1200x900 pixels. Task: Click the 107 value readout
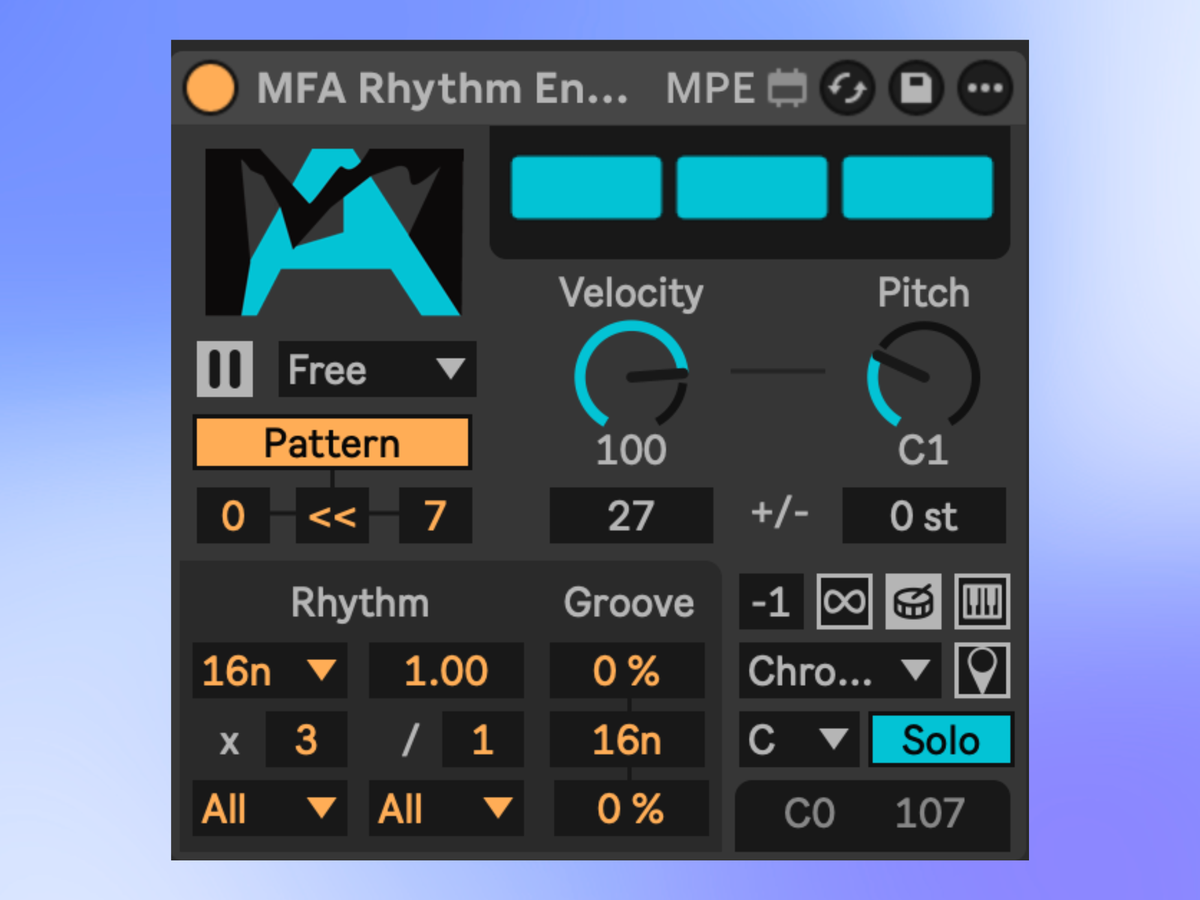(930, 814)
